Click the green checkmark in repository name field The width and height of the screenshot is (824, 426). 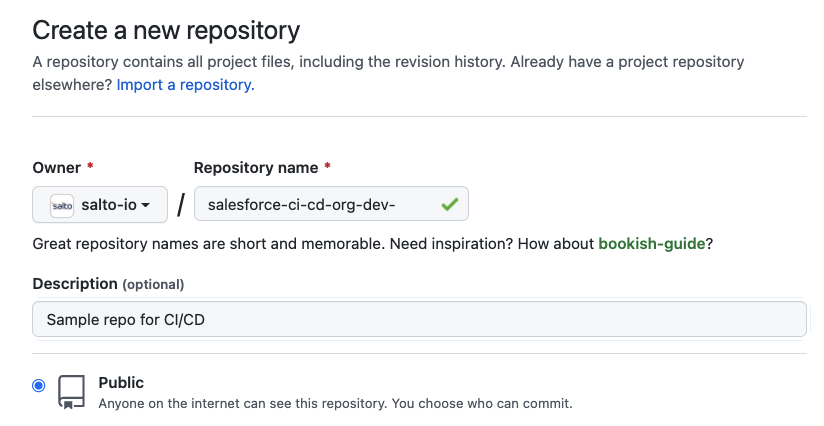click(450, 204)
